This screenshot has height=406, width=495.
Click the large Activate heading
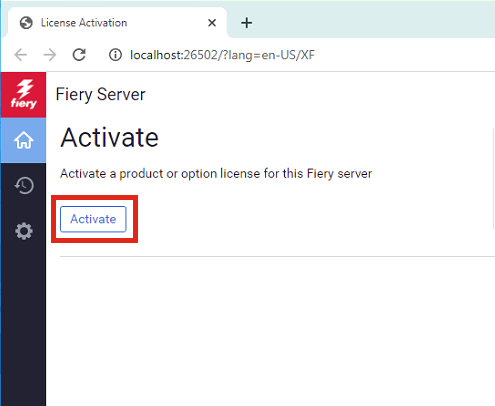109,137
